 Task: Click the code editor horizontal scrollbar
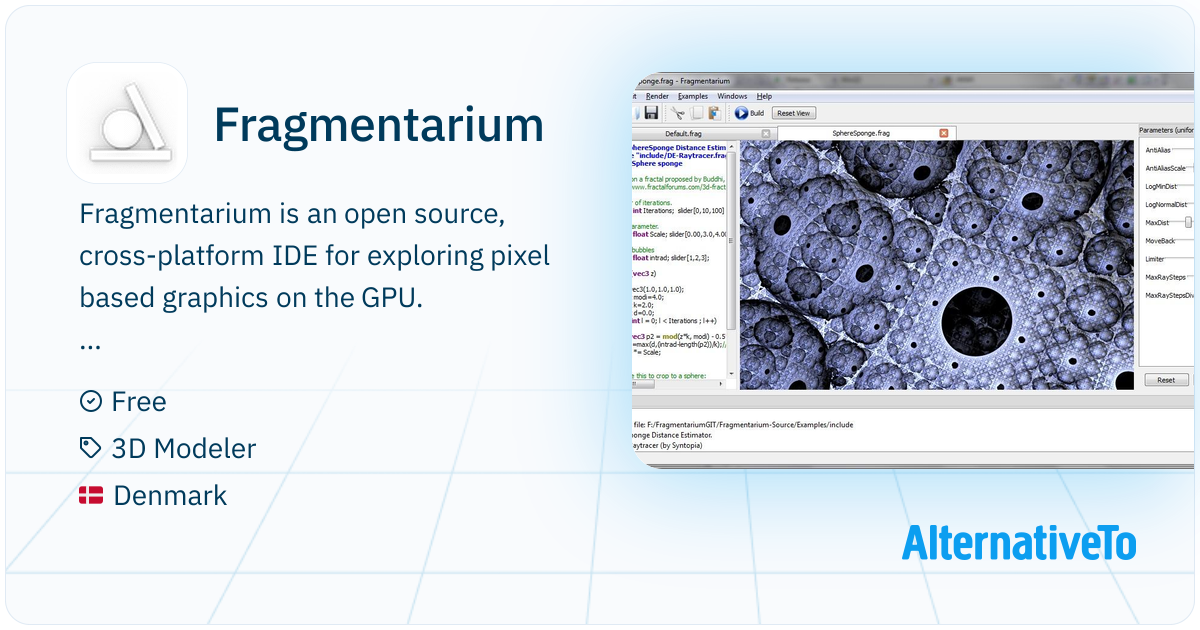[643, 383]
